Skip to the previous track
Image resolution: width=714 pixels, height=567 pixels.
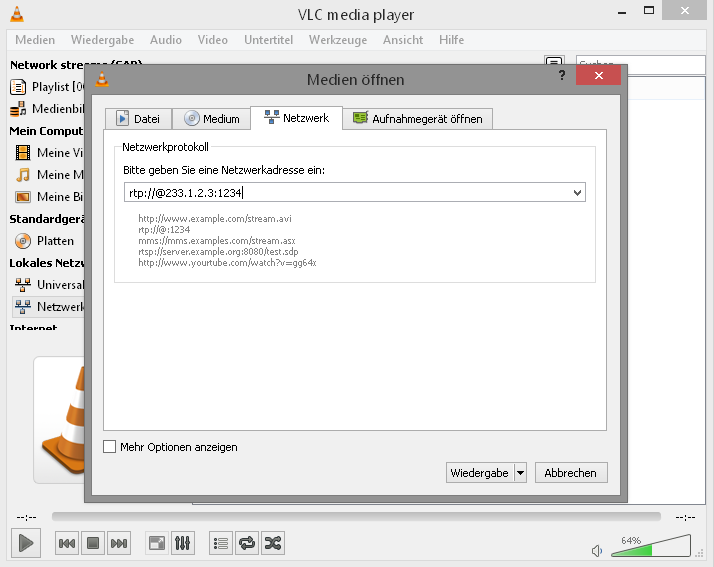point(67,543)
